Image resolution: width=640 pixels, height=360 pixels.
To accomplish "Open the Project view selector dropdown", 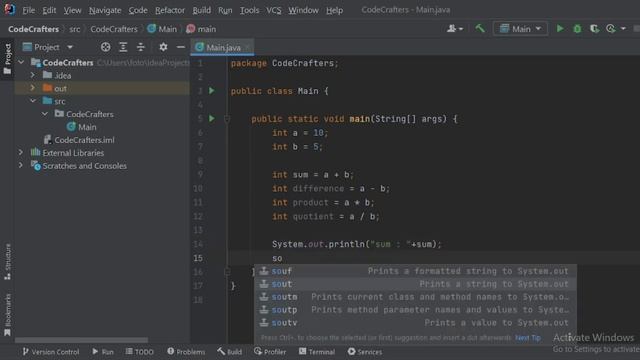I will tap(48, 47).
